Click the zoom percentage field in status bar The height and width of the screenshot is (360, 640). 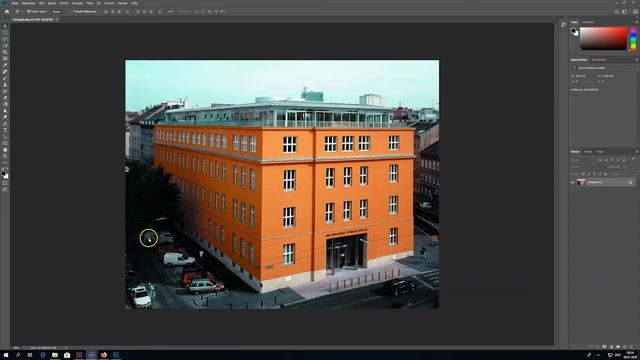click(16, 348)
